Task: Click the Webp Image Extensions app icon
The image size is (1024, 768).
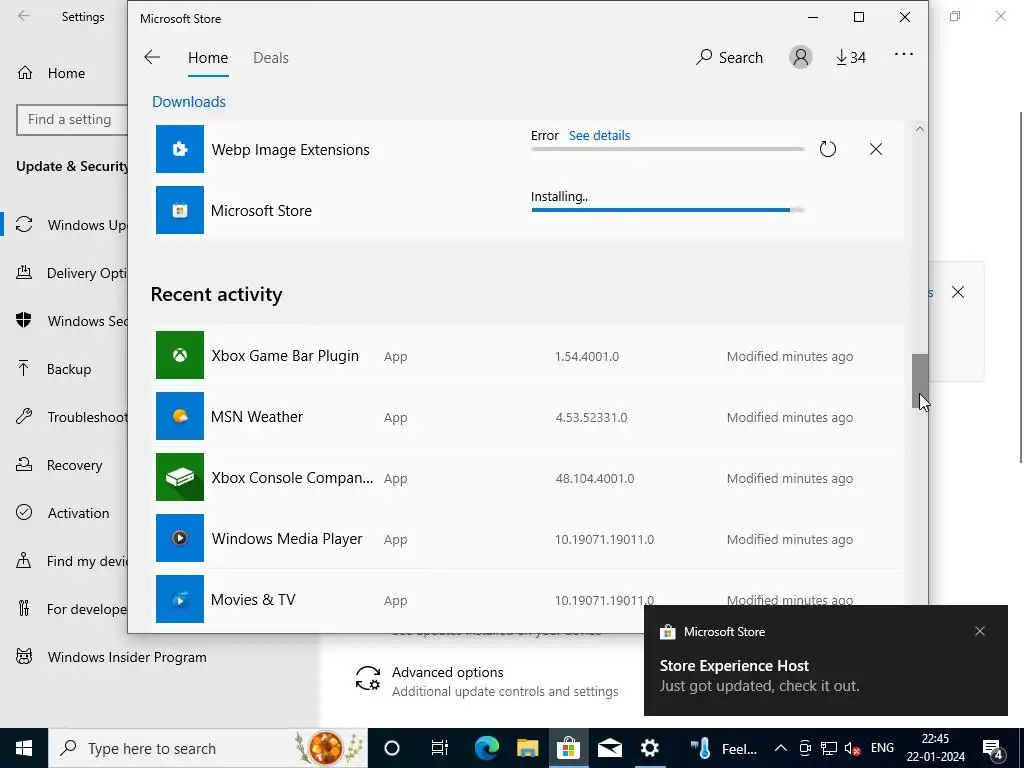Action: point(180,149)
